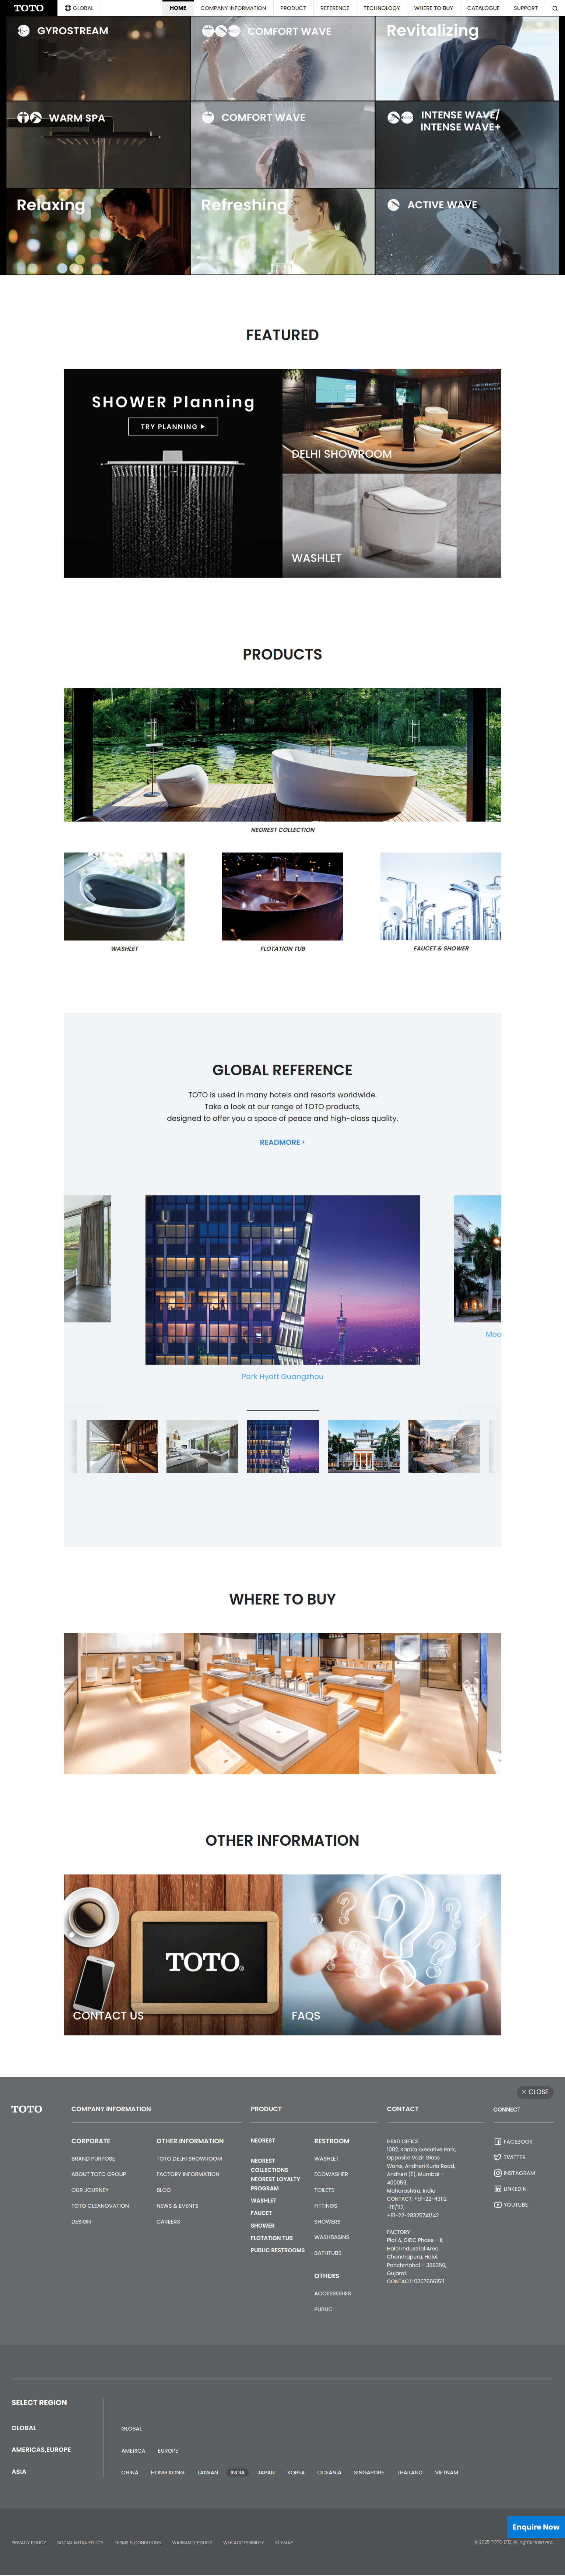This screenshot has height=2576, width=565.
Task: Open WEB ACCESSIBILITY link
Action: click(243, 2542)
